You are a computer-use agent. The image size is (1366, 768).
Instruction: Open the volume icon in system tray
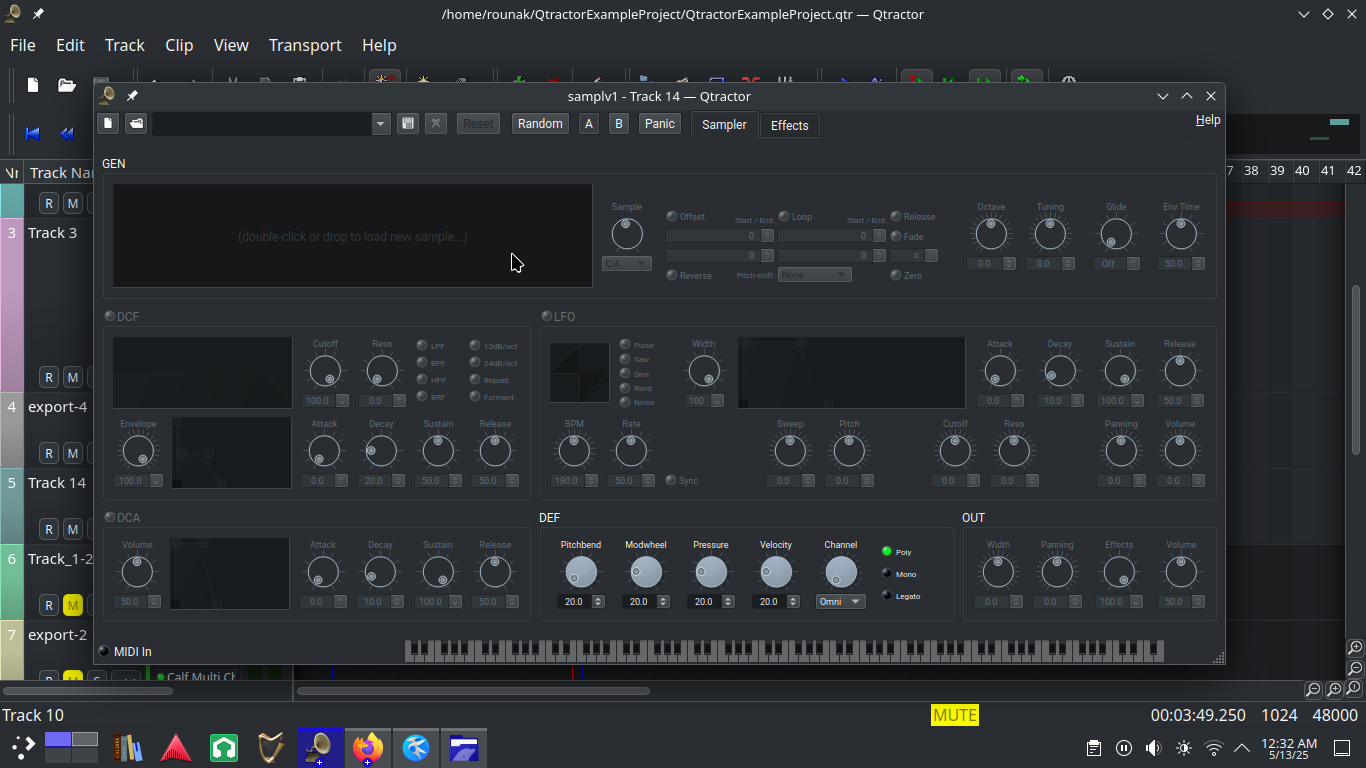tap(1153, 748)
